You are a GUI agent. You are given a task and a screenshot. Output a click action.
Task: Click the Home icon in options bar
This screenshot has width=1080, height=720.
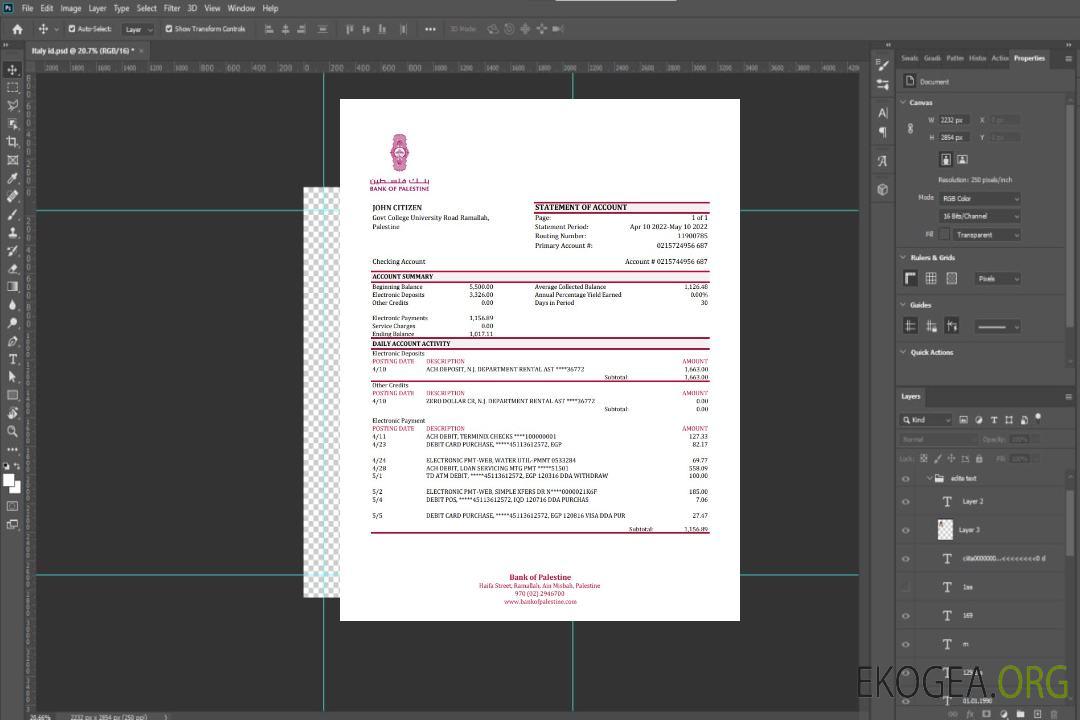pyautogui.click(x=17, y=29)
